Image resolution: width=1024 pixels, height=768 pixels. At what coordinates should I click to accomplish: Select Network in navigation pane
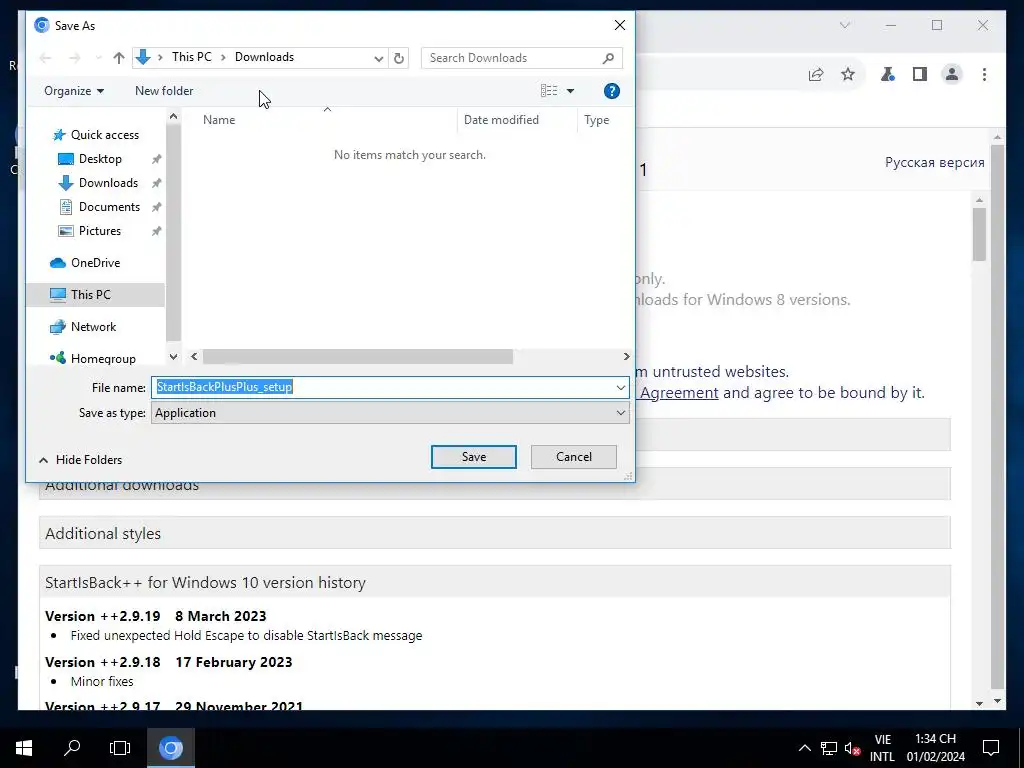coord(93,327)
